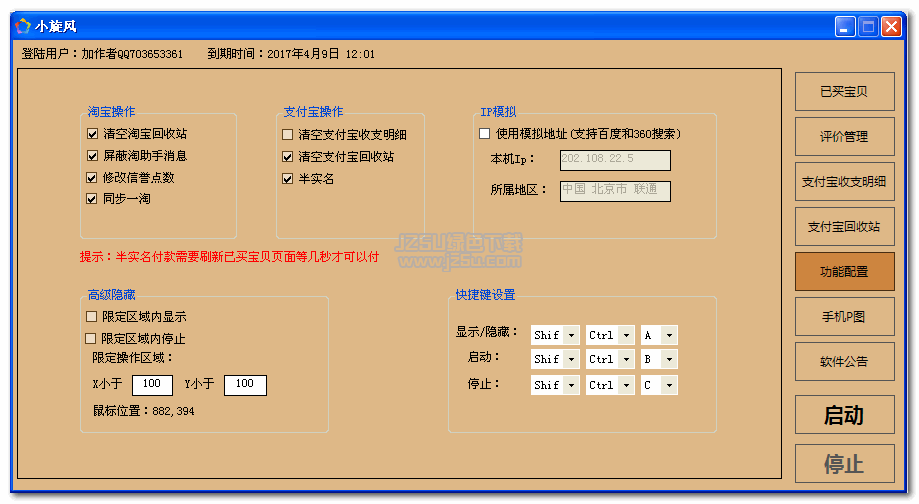Open letter A key dropdown for 显示/隐藏
Viewport: 919px width, 504px height.
click(x=669, y=335)
